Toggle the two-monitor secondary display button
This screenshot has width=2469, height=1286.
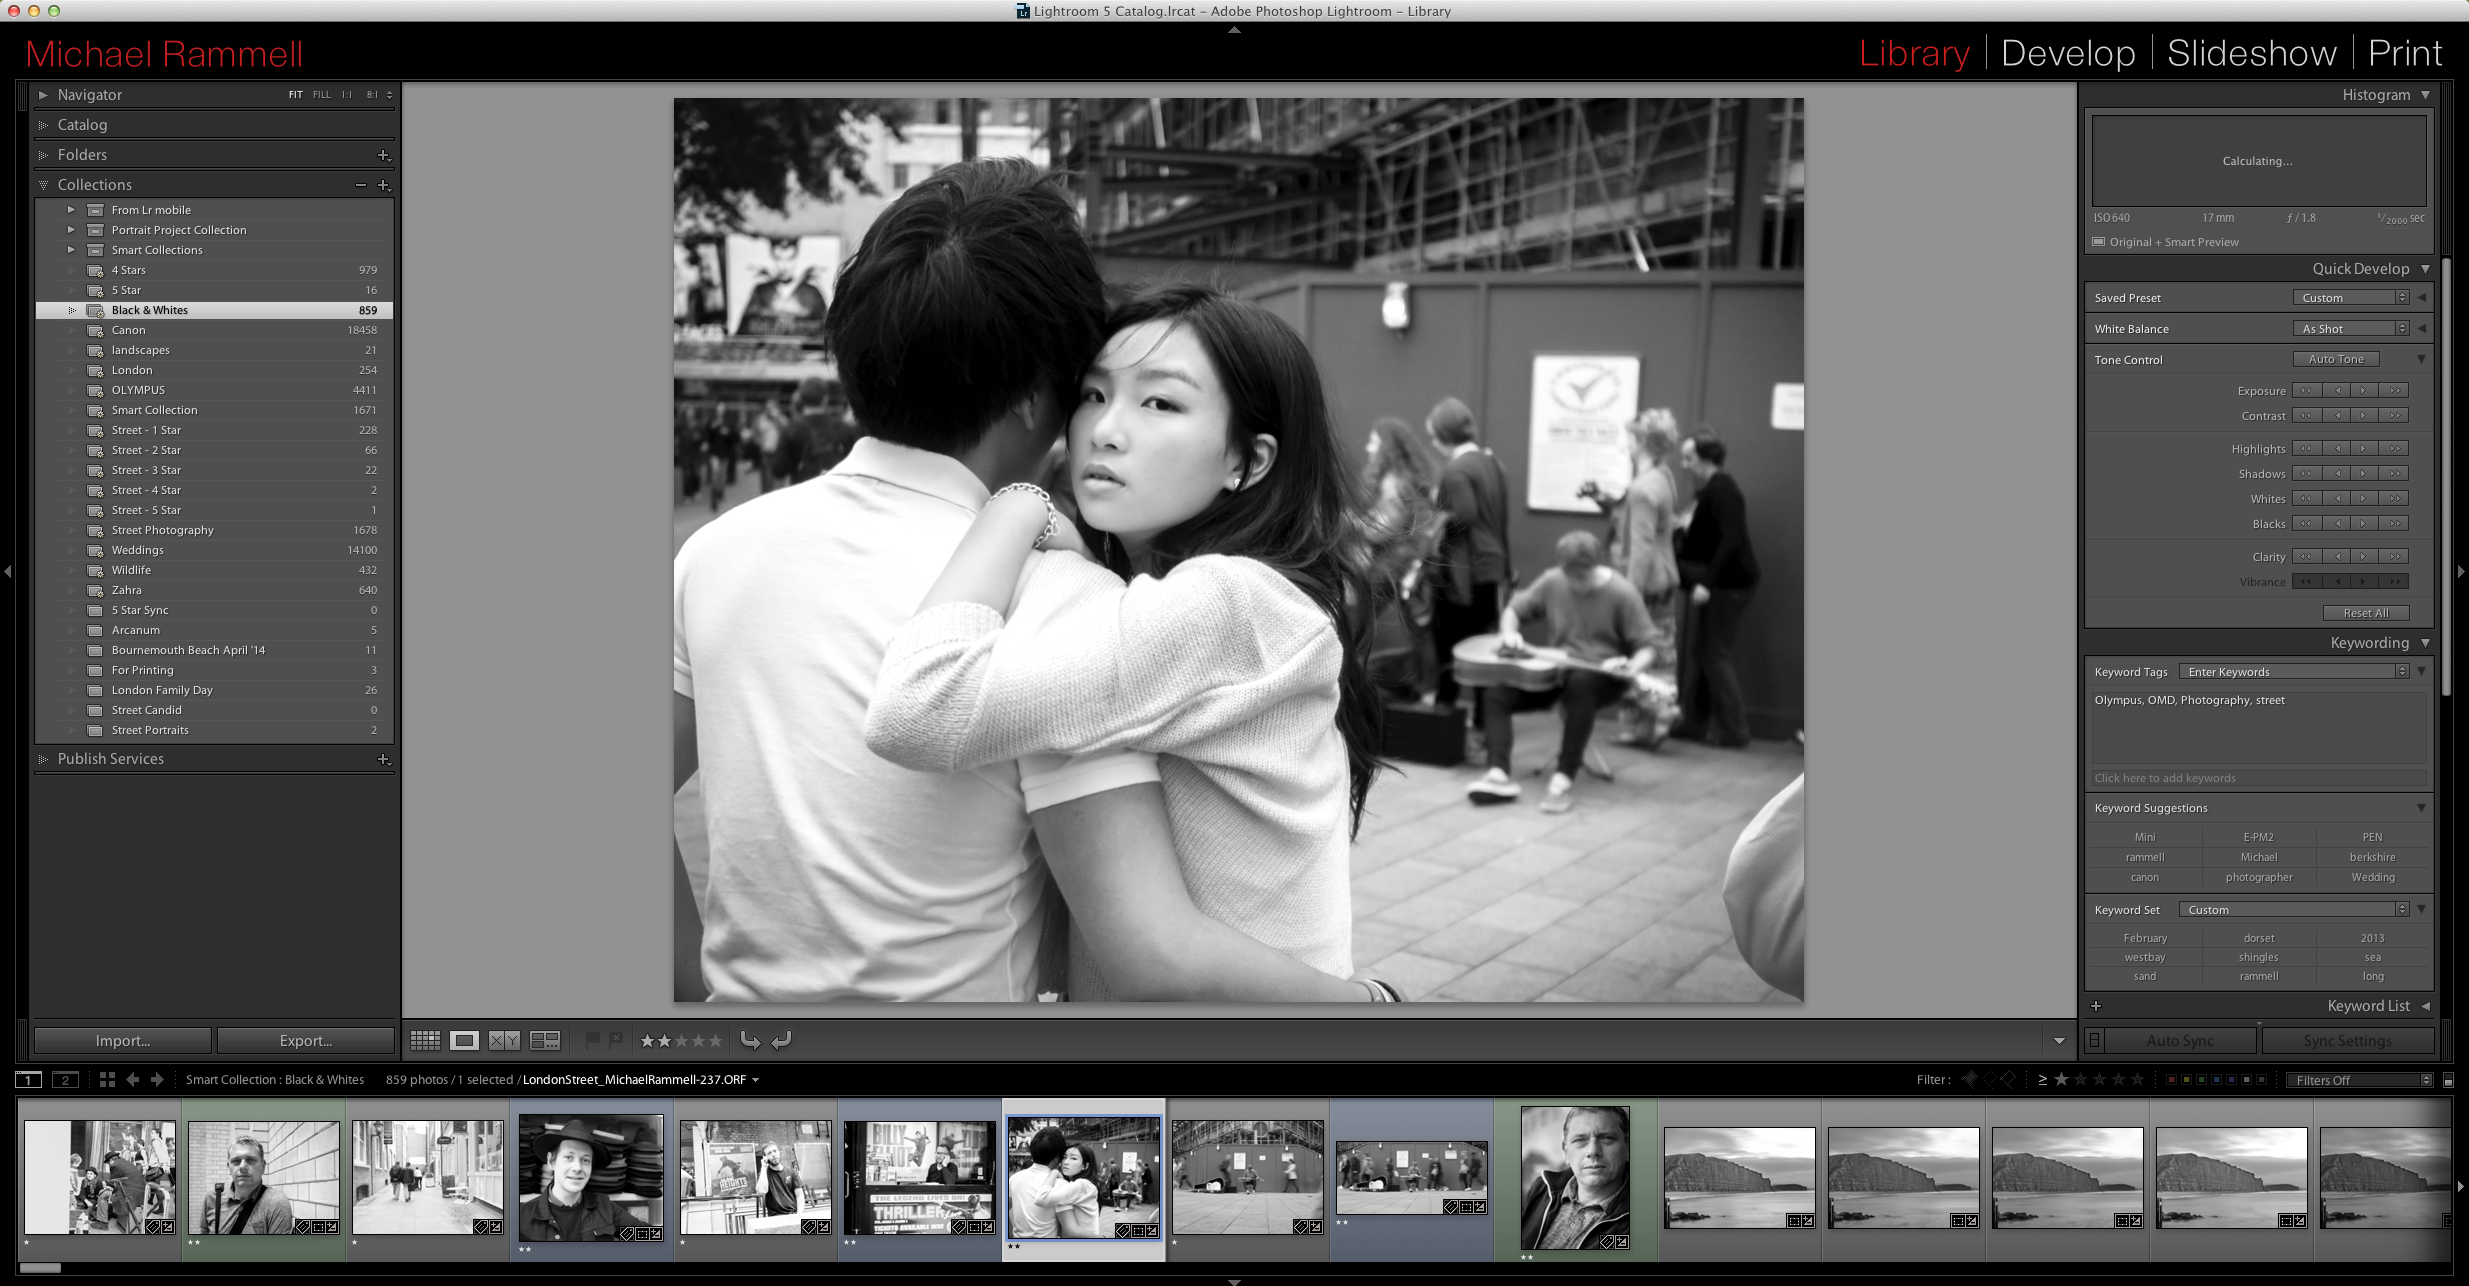click(x=66, y=1080)
